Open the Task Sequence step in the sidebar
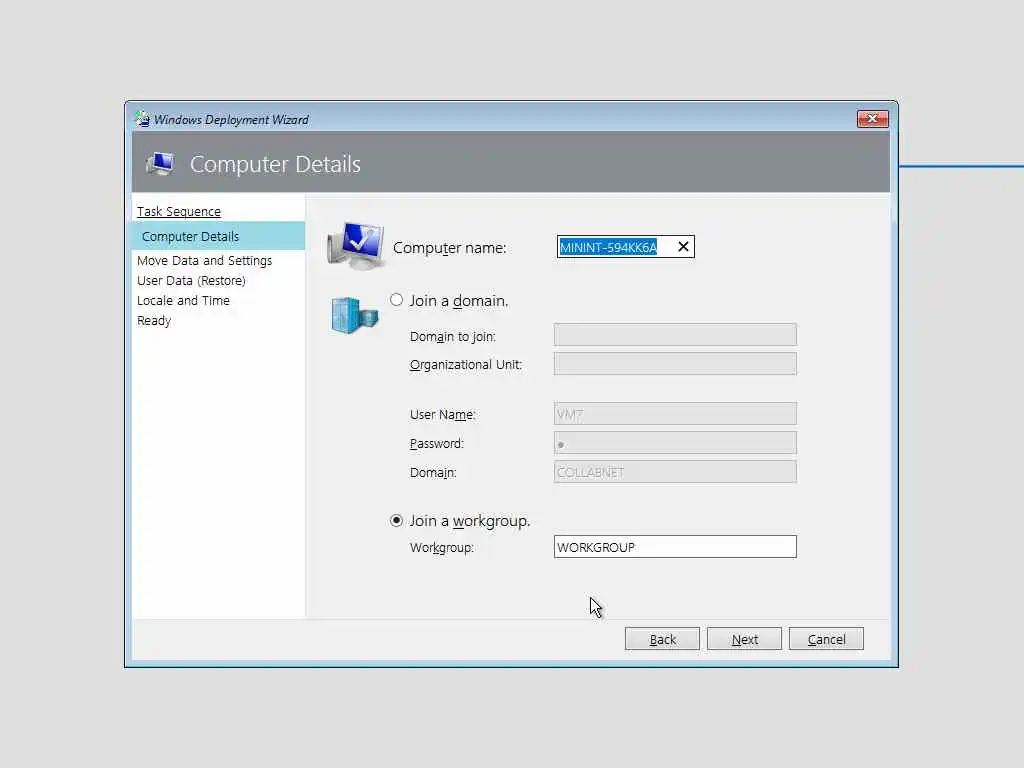 coord(179,212)
